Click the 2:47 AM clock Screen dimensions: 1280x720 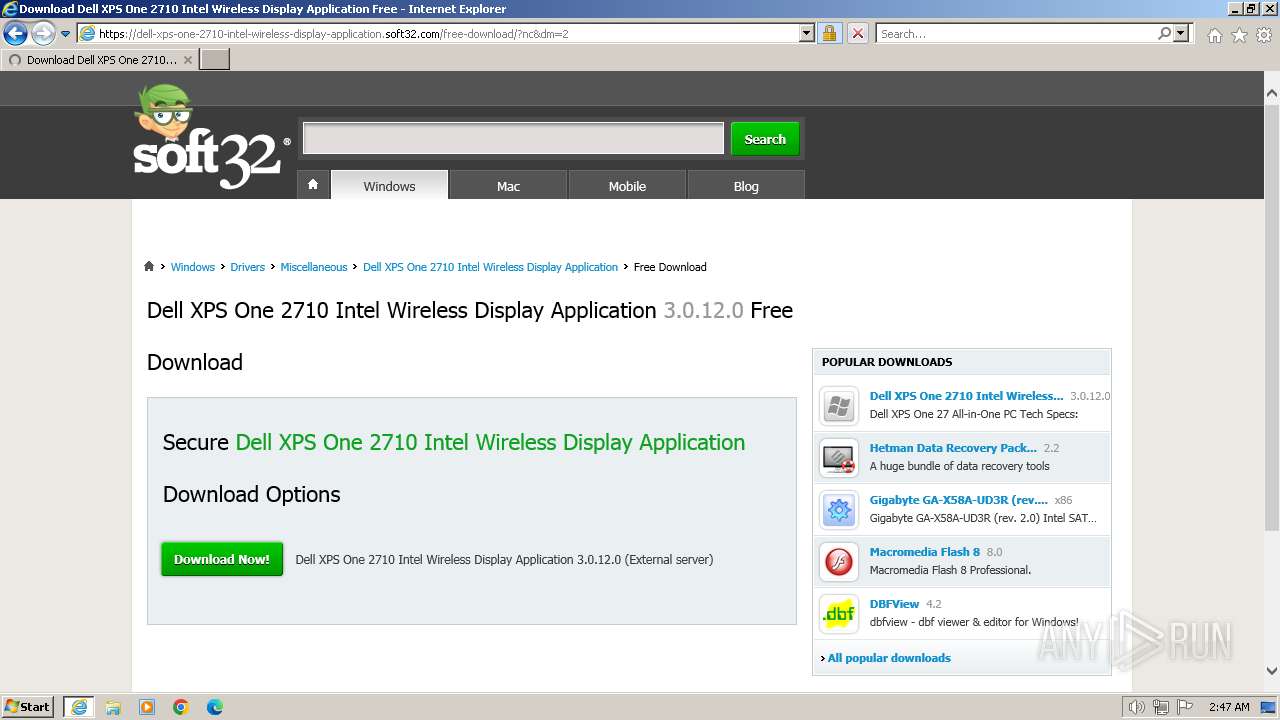tap(1229, 707)
